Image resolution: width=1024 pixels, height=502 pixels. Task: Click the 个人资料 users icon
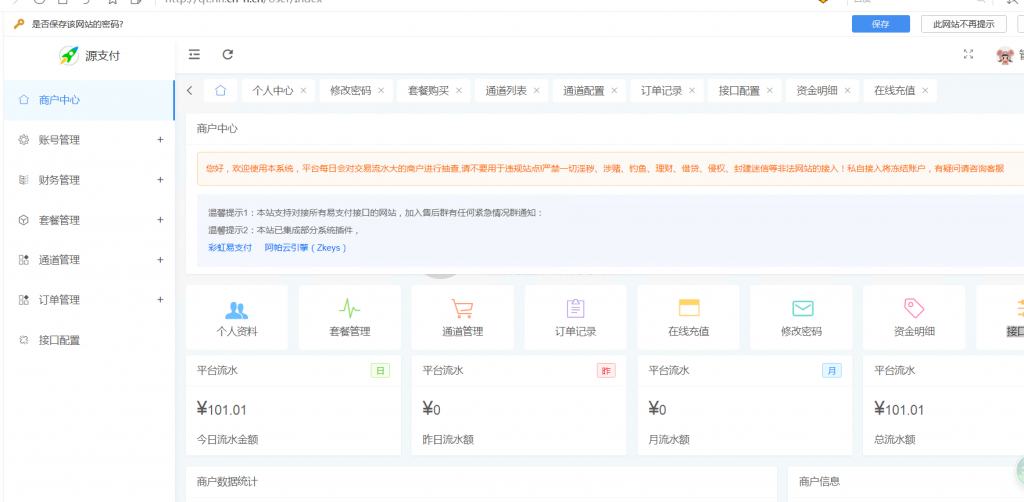point(237,309)
